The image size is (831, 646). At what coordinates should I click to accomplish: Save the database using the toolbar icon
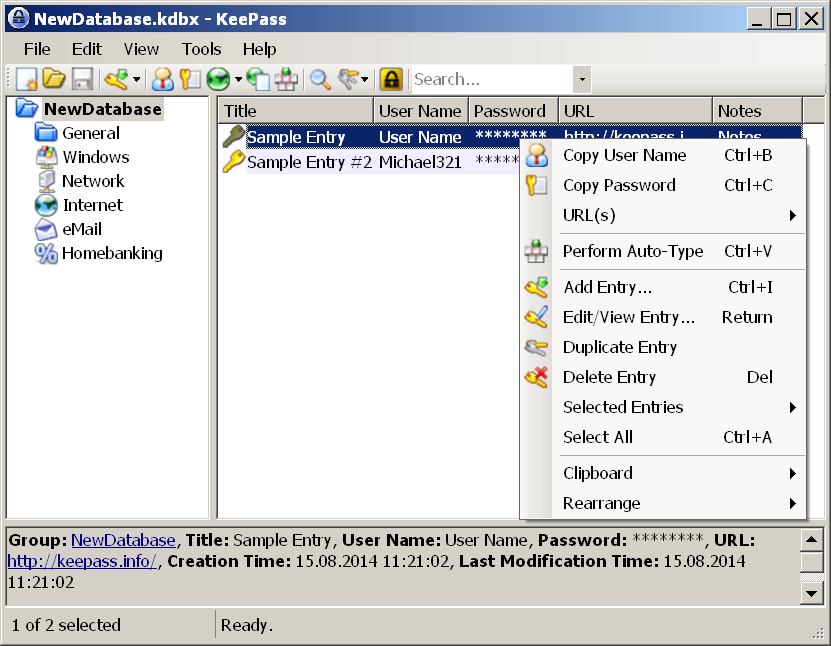pyautogui.click(x=84, y=79)
